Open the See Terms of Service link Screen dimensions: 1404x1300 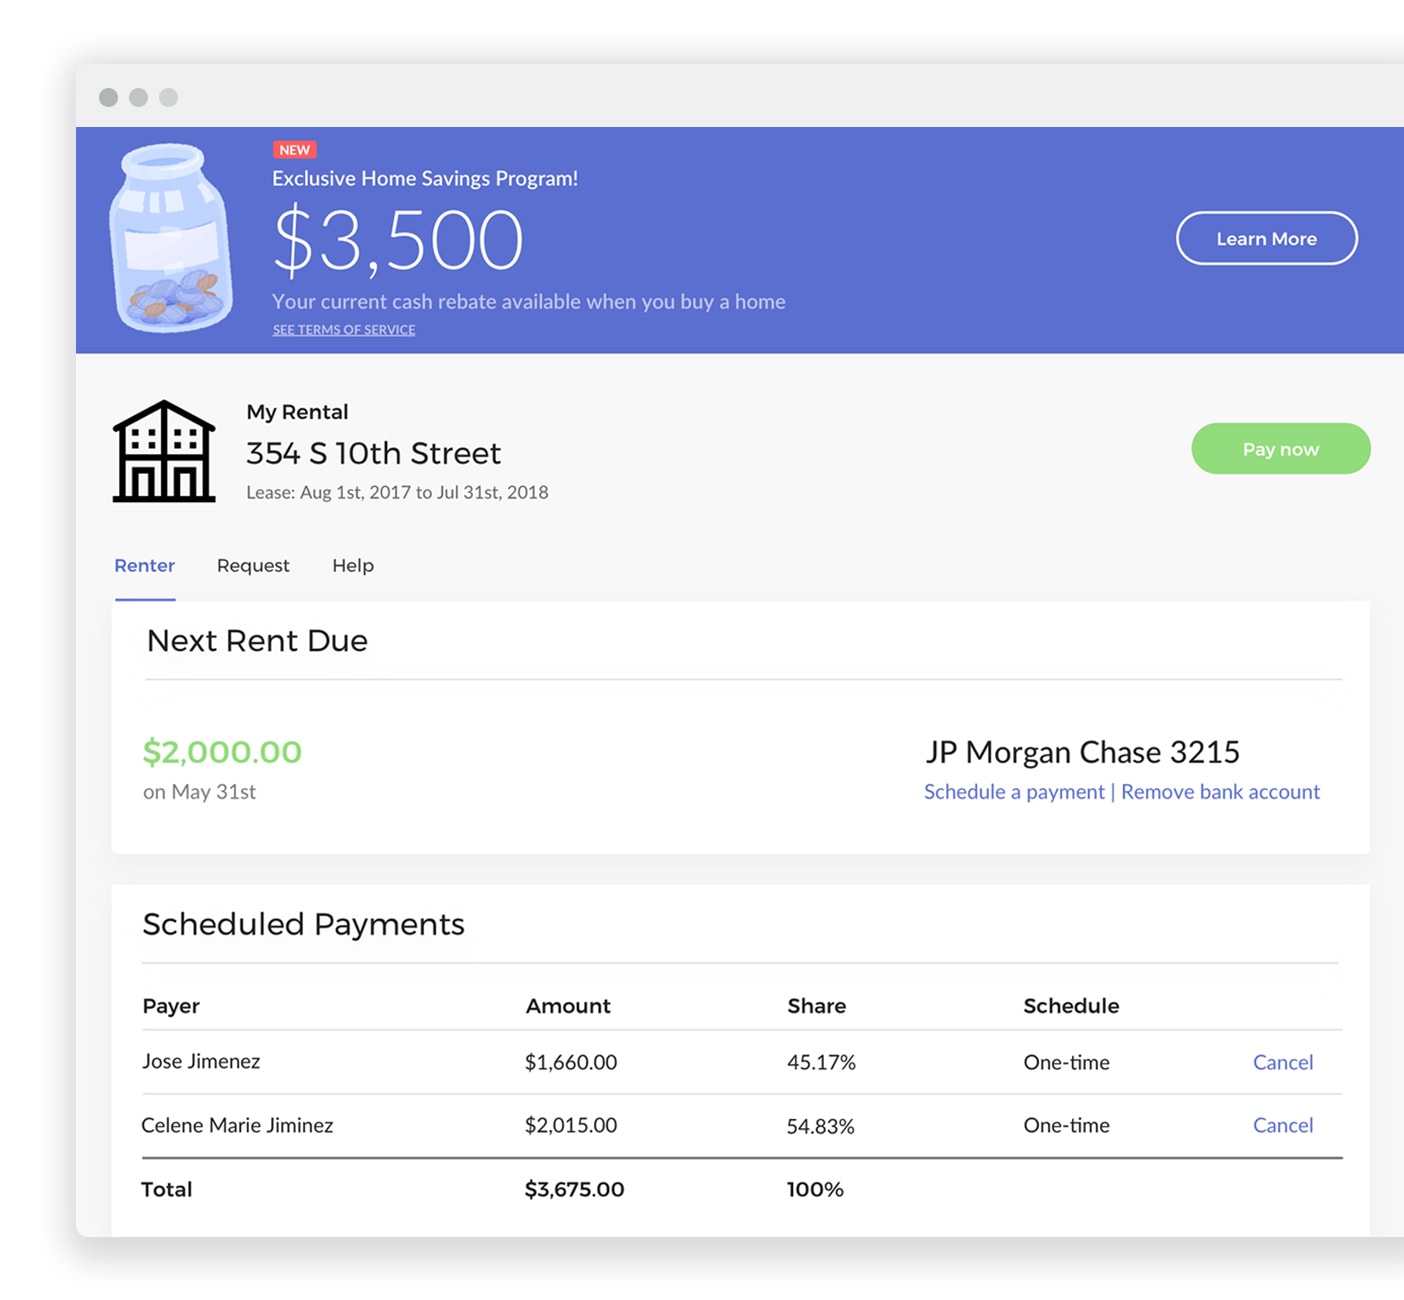[344, 330]
